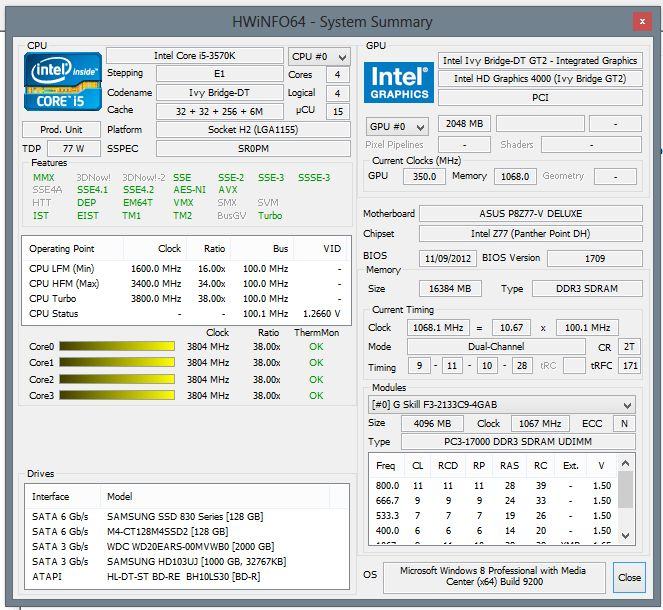
Task: Click the PC3-17000 DDR3 SDRAM UDIMM field
Action: click(x=518, y=441)
